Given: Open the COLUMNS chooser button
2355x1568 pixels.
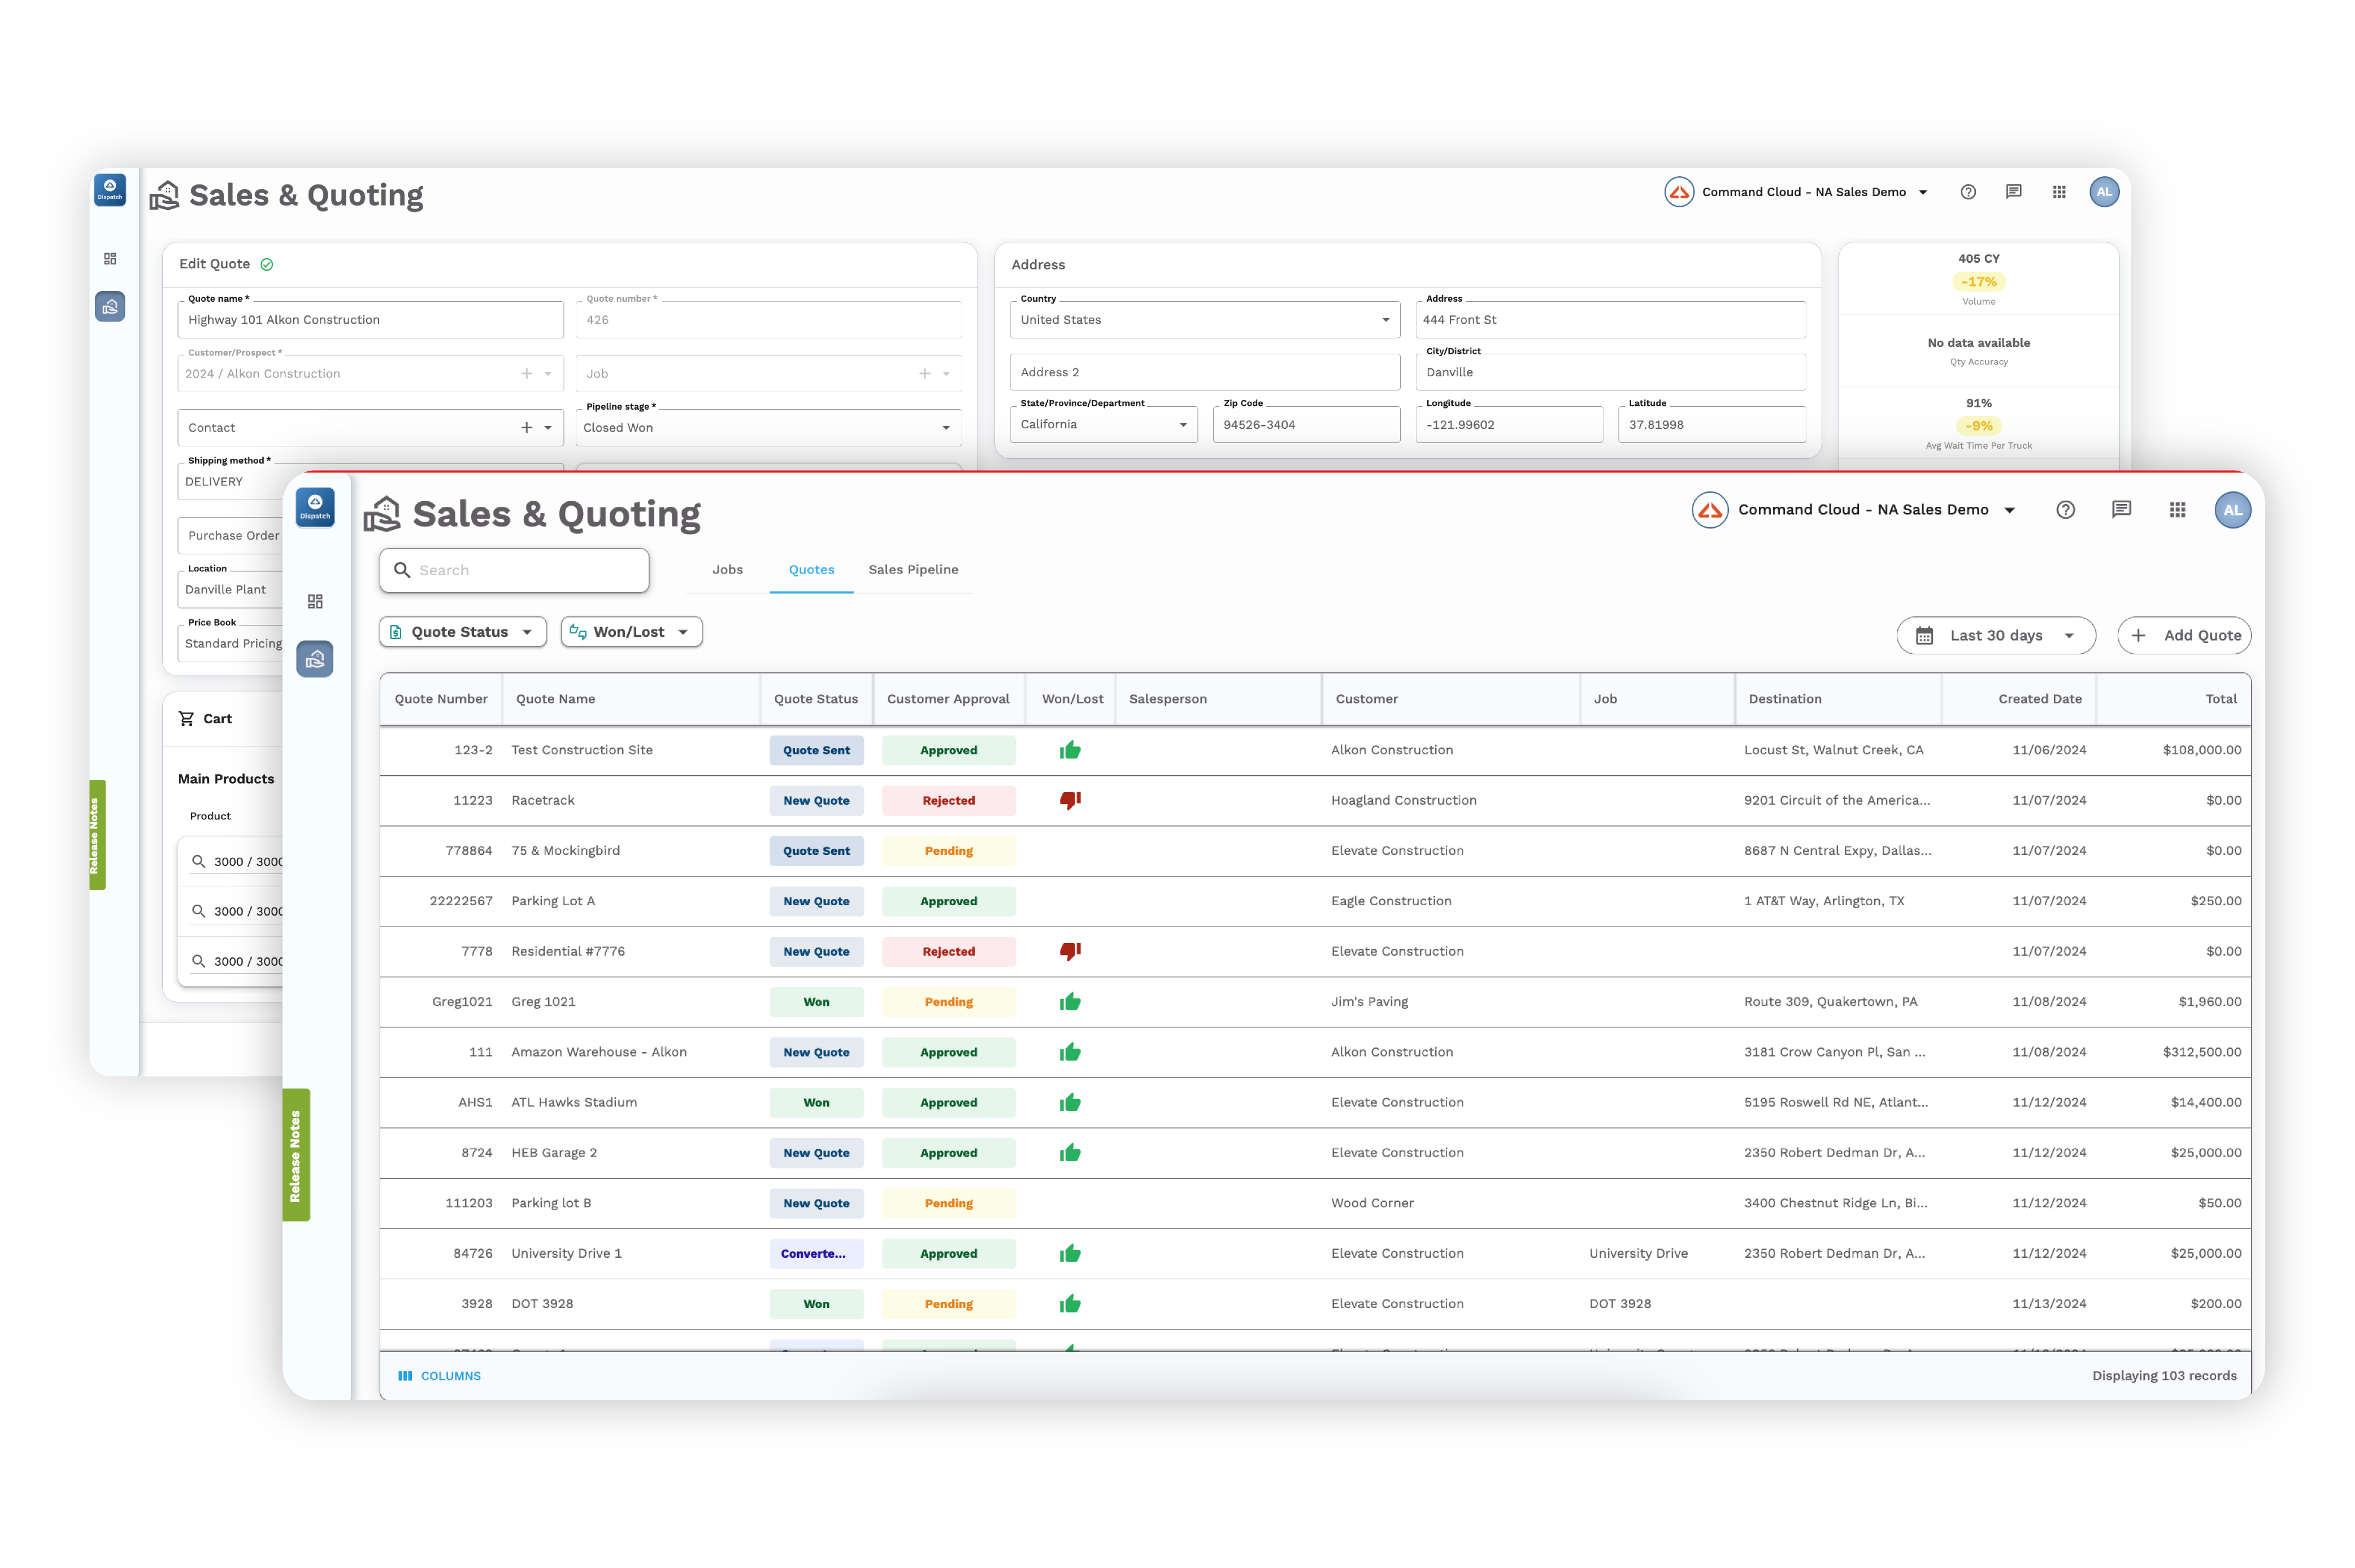Looking at the screenshot, I should pos(440,1376).
